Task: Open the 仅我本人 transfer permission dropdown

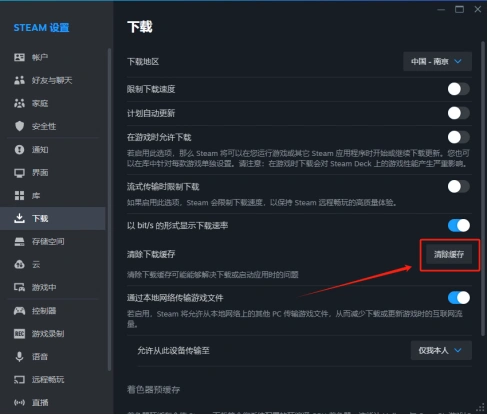Action: [x=441, y=350]
